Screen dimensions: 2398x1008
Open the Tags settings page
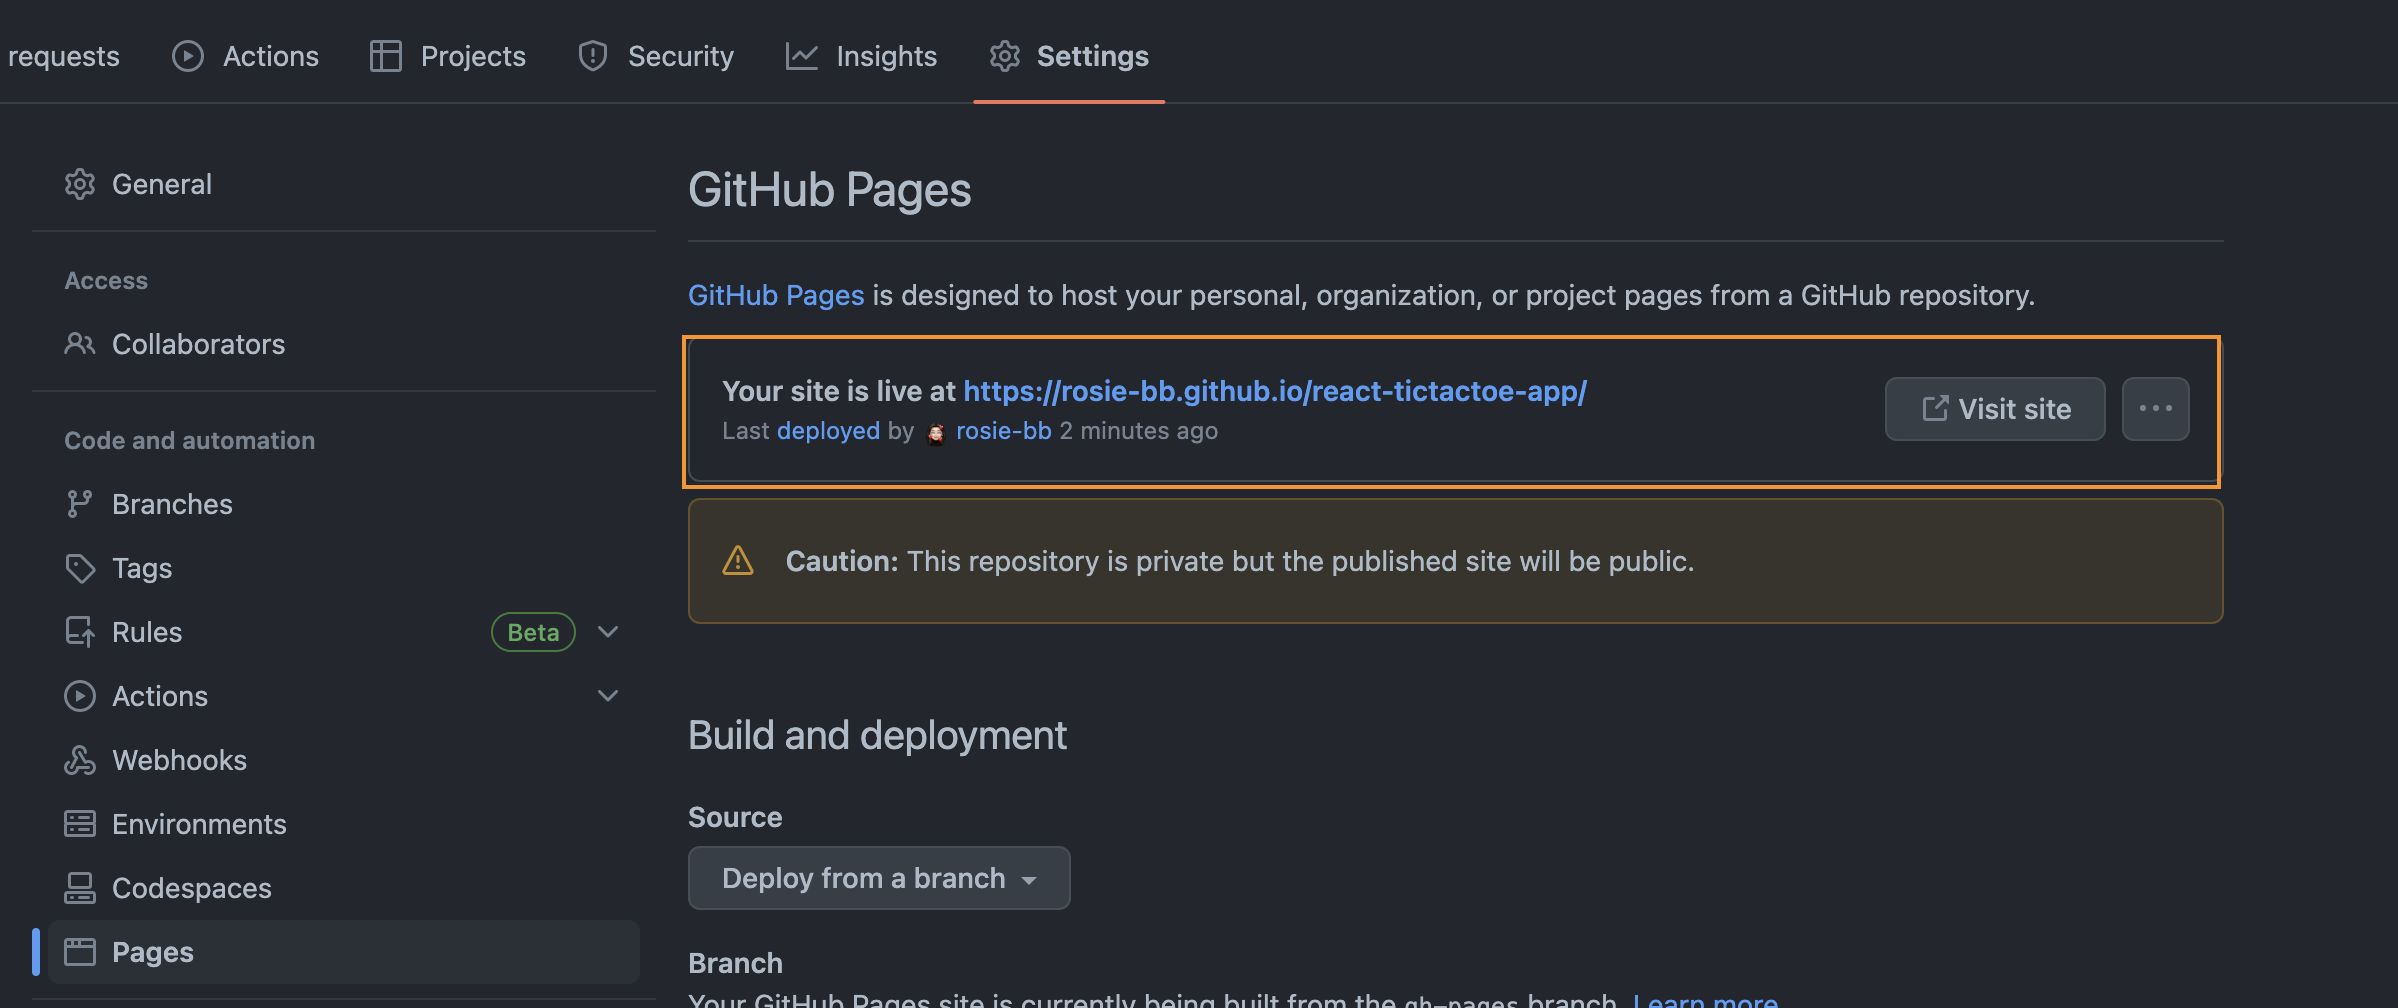[x=344, y=568]
